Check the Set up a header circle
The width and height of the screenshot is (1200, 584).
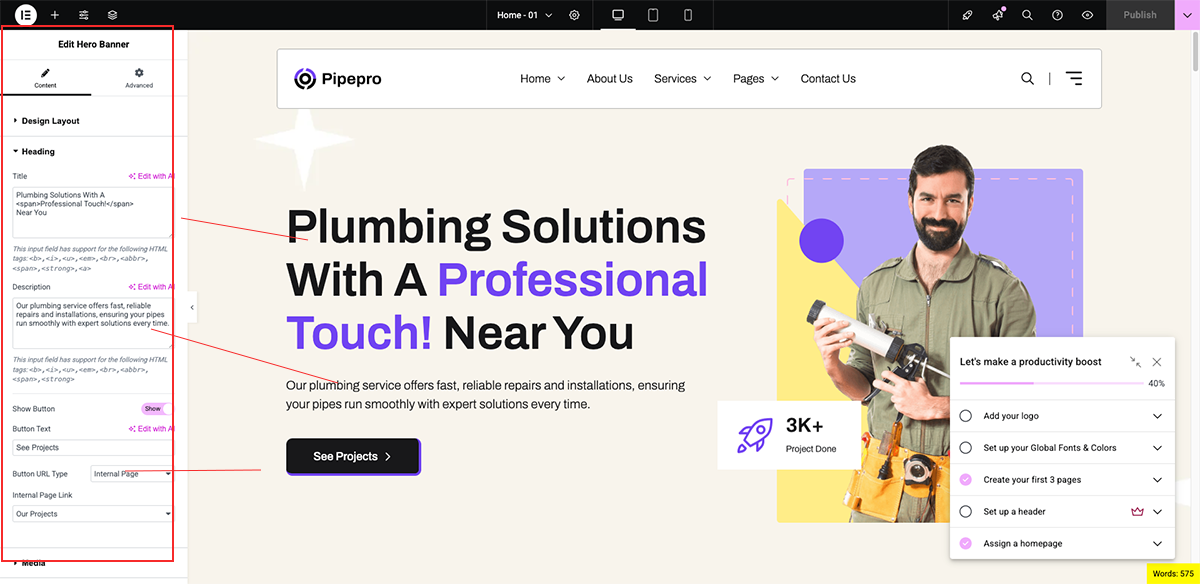[x=965, y=512]
